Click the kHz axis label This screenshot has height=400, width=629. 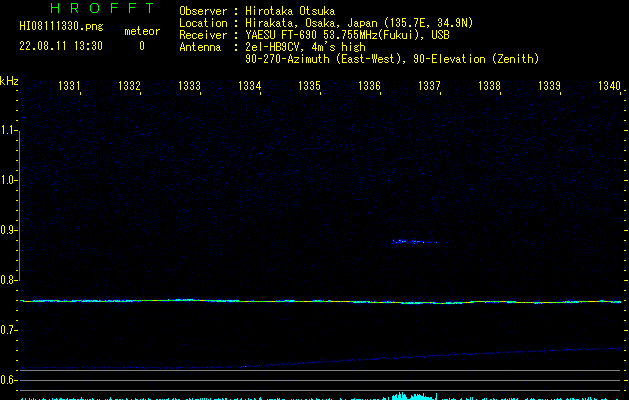[x=9, y=81]
